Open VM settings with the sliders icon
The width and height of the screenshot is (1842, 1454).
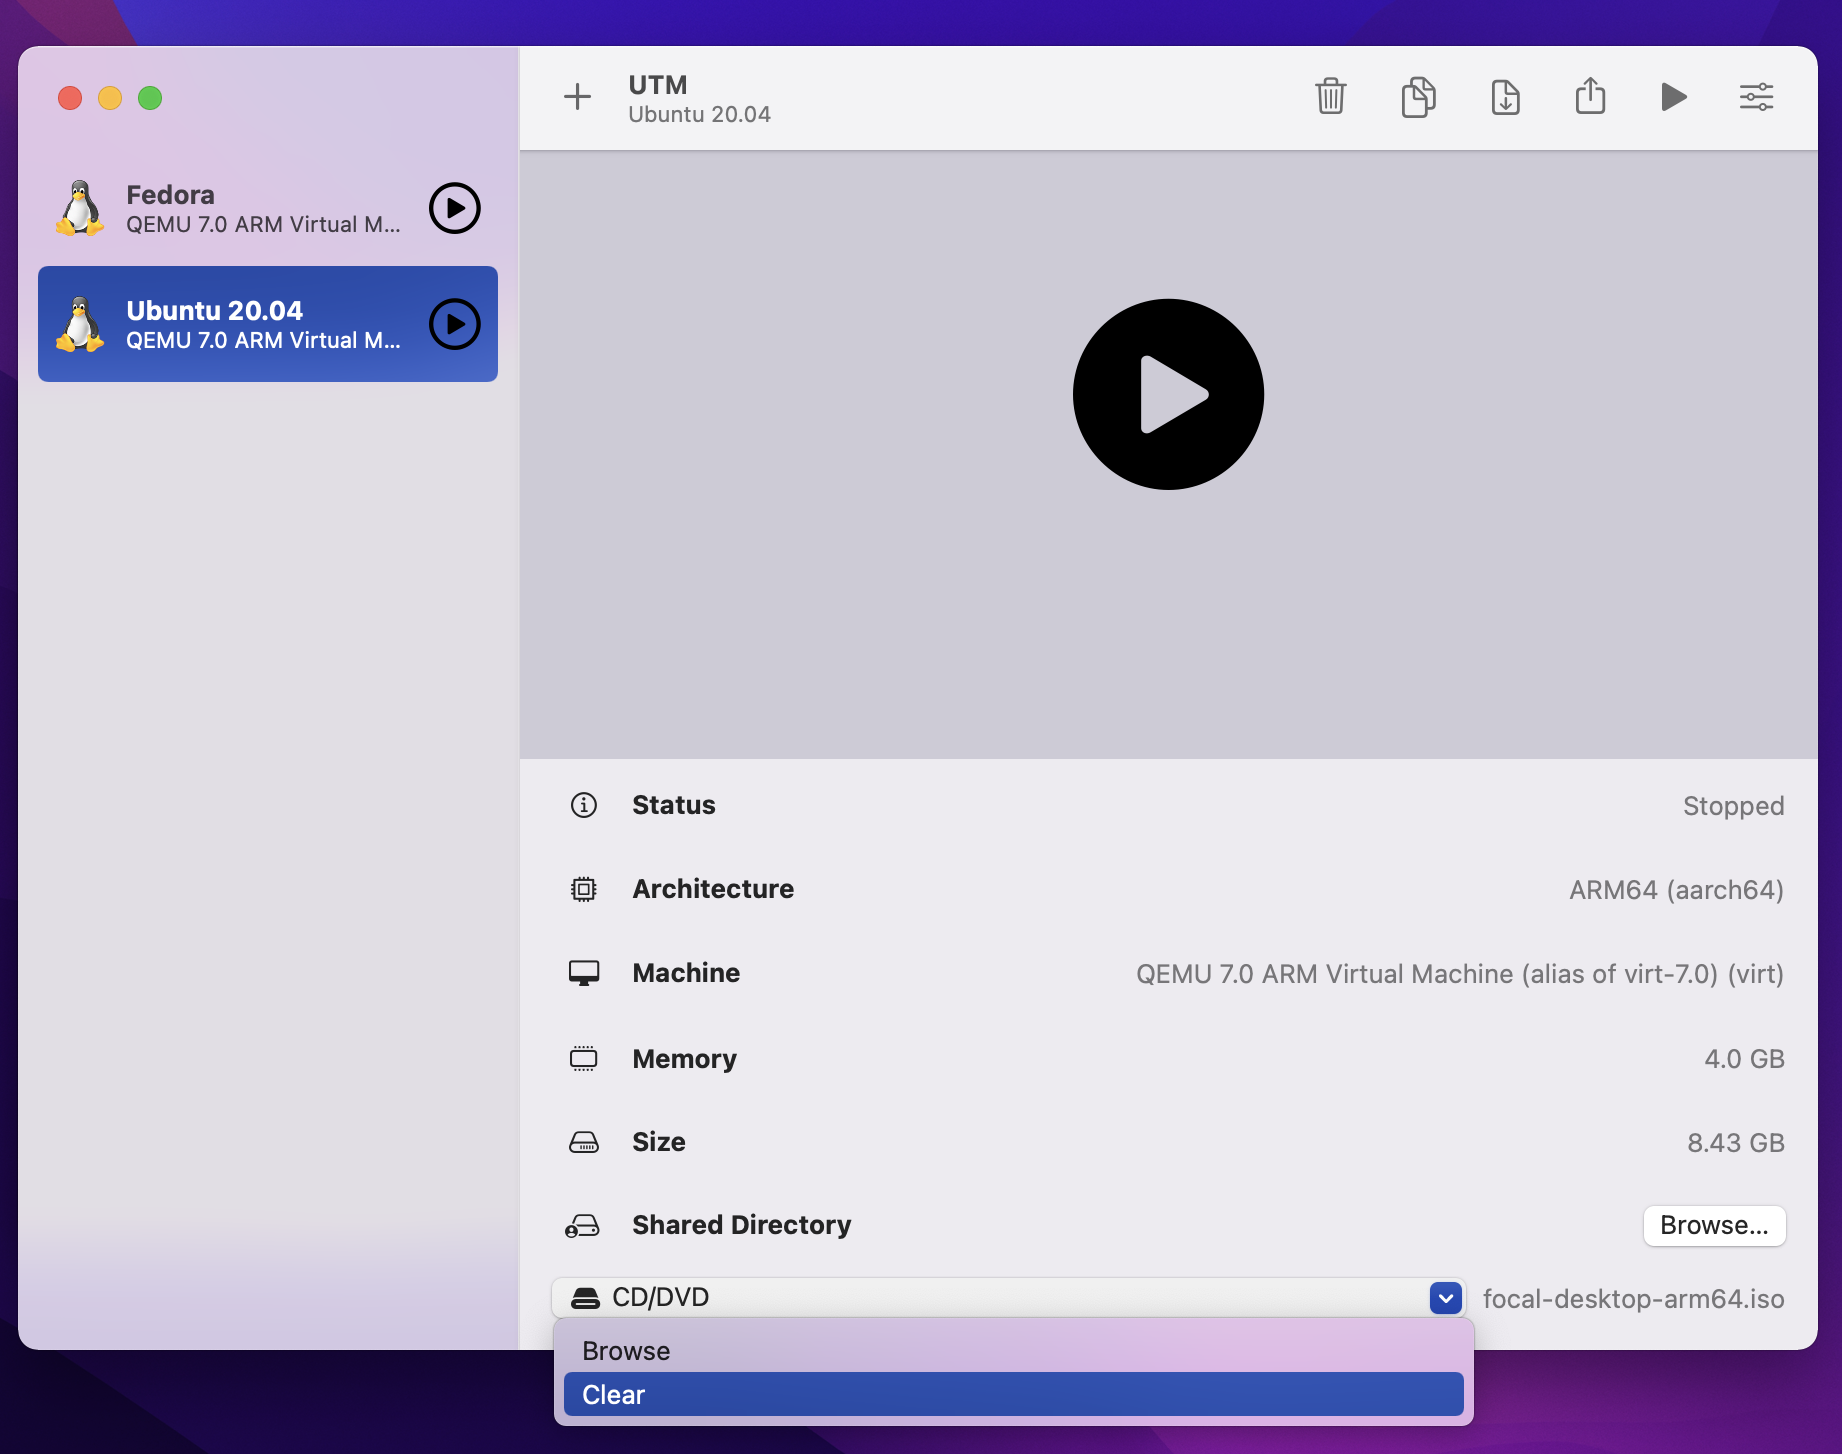pos(1756,97)
